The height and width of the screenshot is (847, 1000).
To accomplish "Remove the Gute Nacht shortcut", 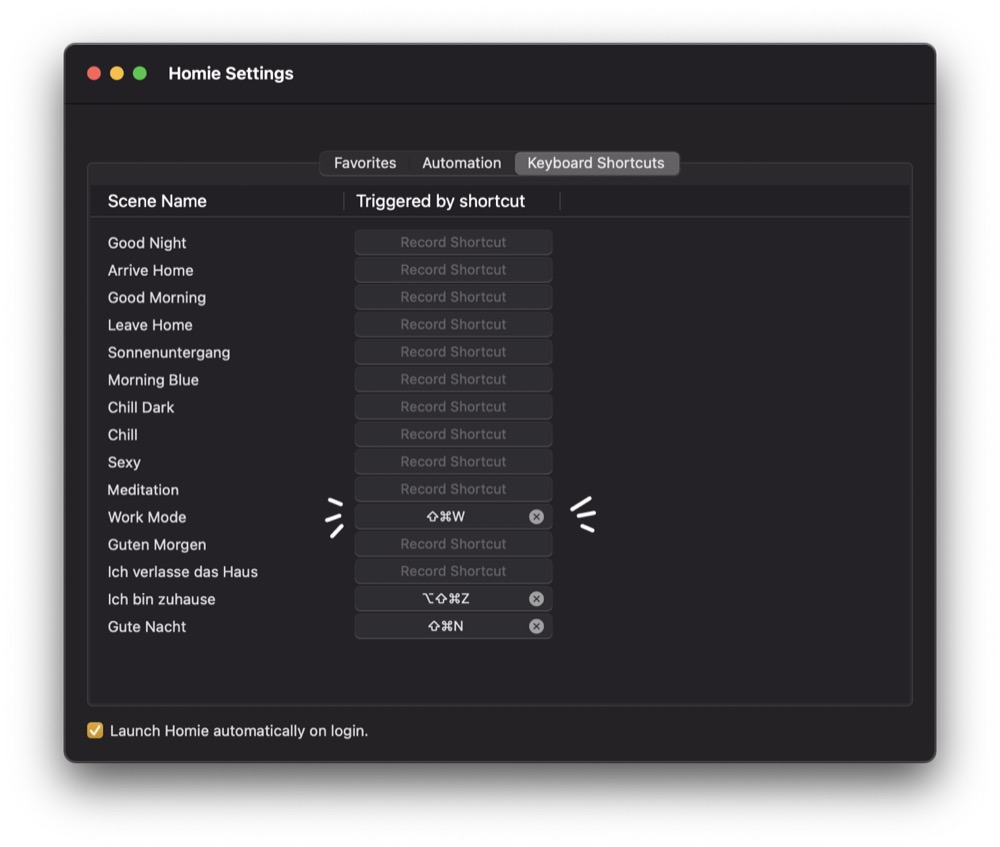I will [536, 626].
